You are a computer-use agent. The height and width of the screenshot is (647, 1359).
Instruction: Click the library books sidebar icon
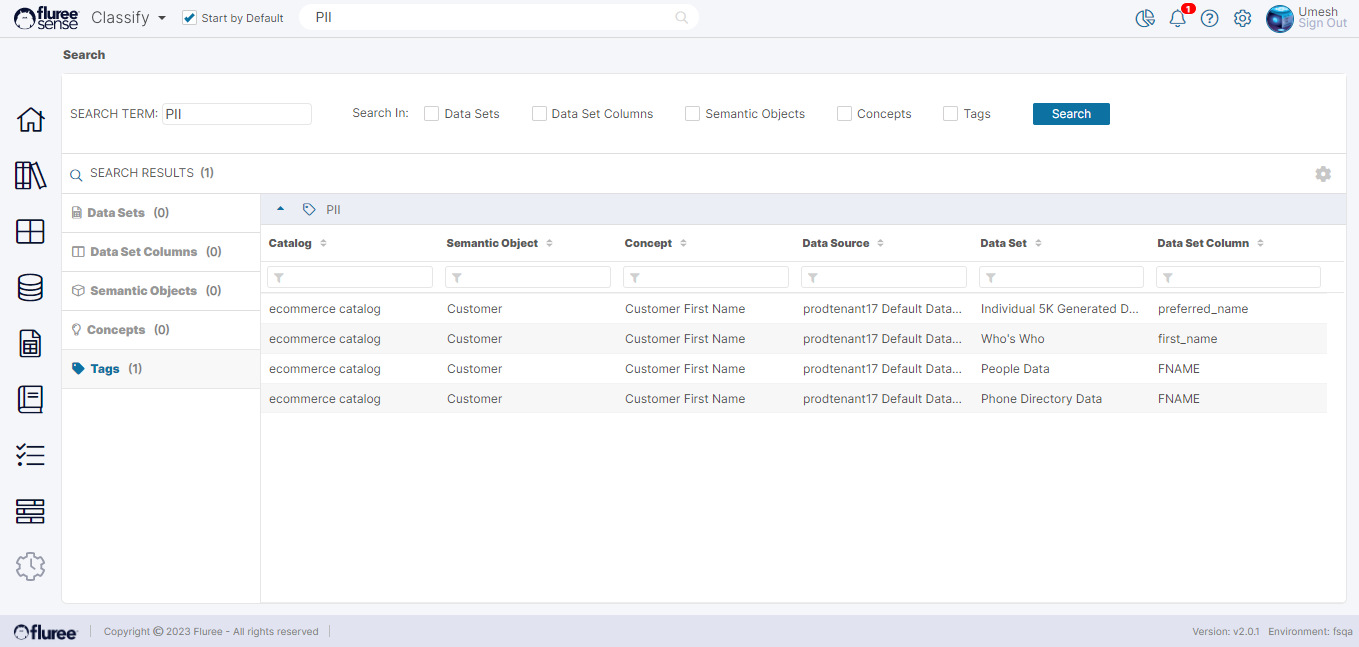pos(30,175)
